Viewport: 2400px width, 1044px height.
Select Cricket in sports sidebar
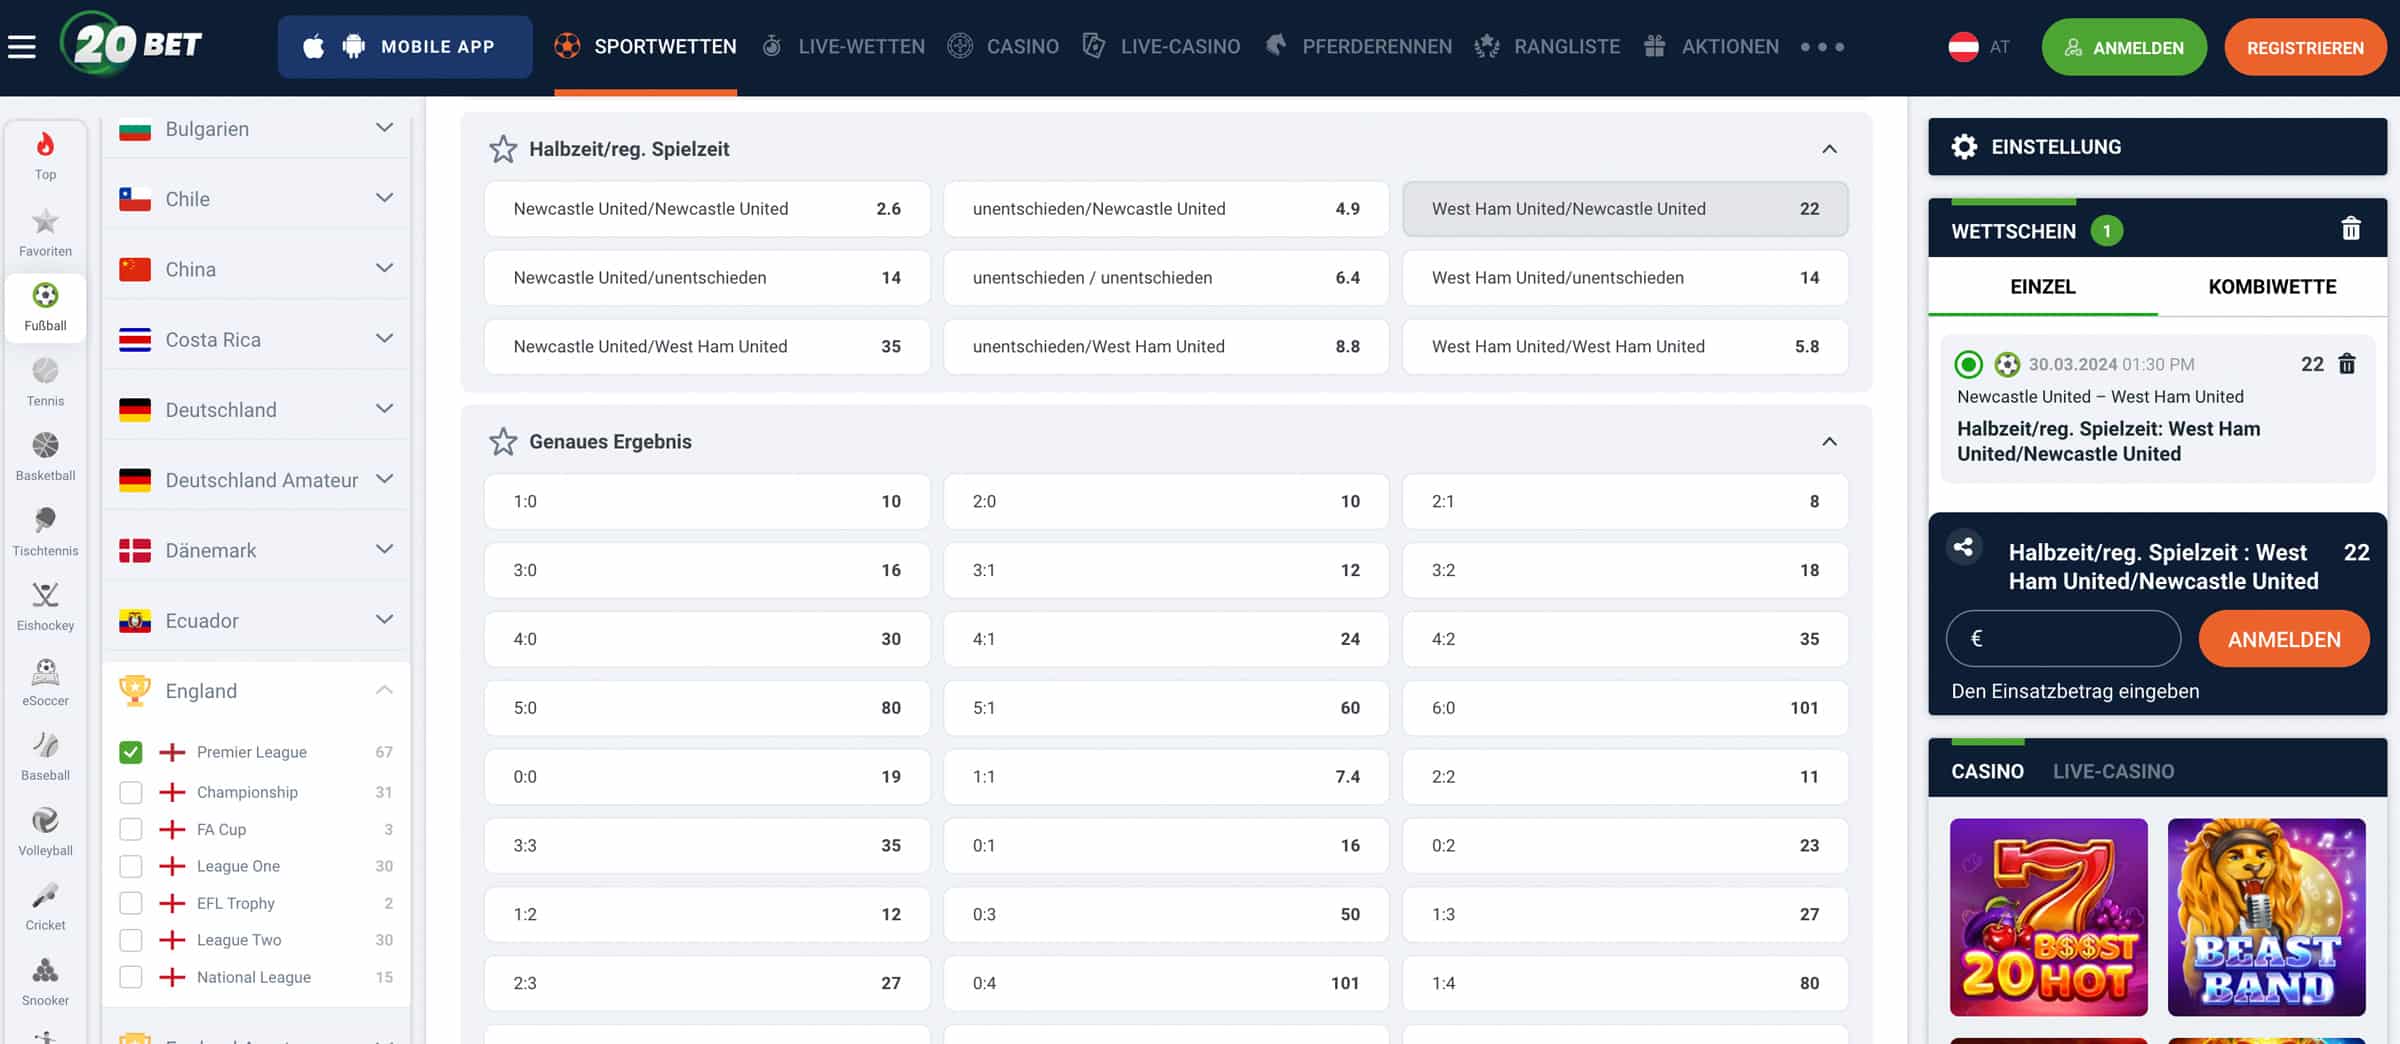pyautogui.click(x=45, y=907)
